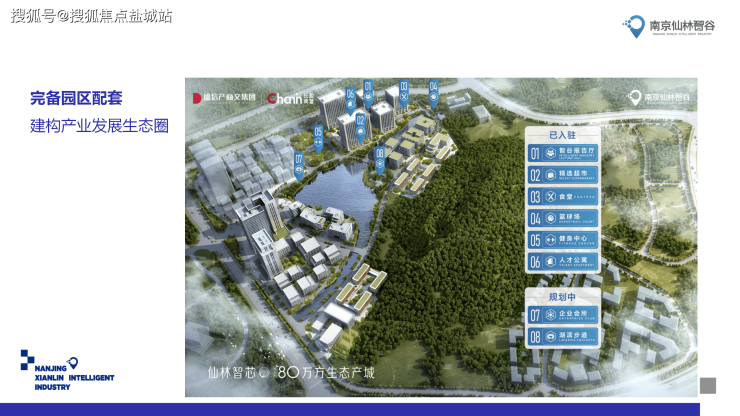The image size is (740, 416).
Task: Choose legend entry 03 食堂
Action: [563, 197]
